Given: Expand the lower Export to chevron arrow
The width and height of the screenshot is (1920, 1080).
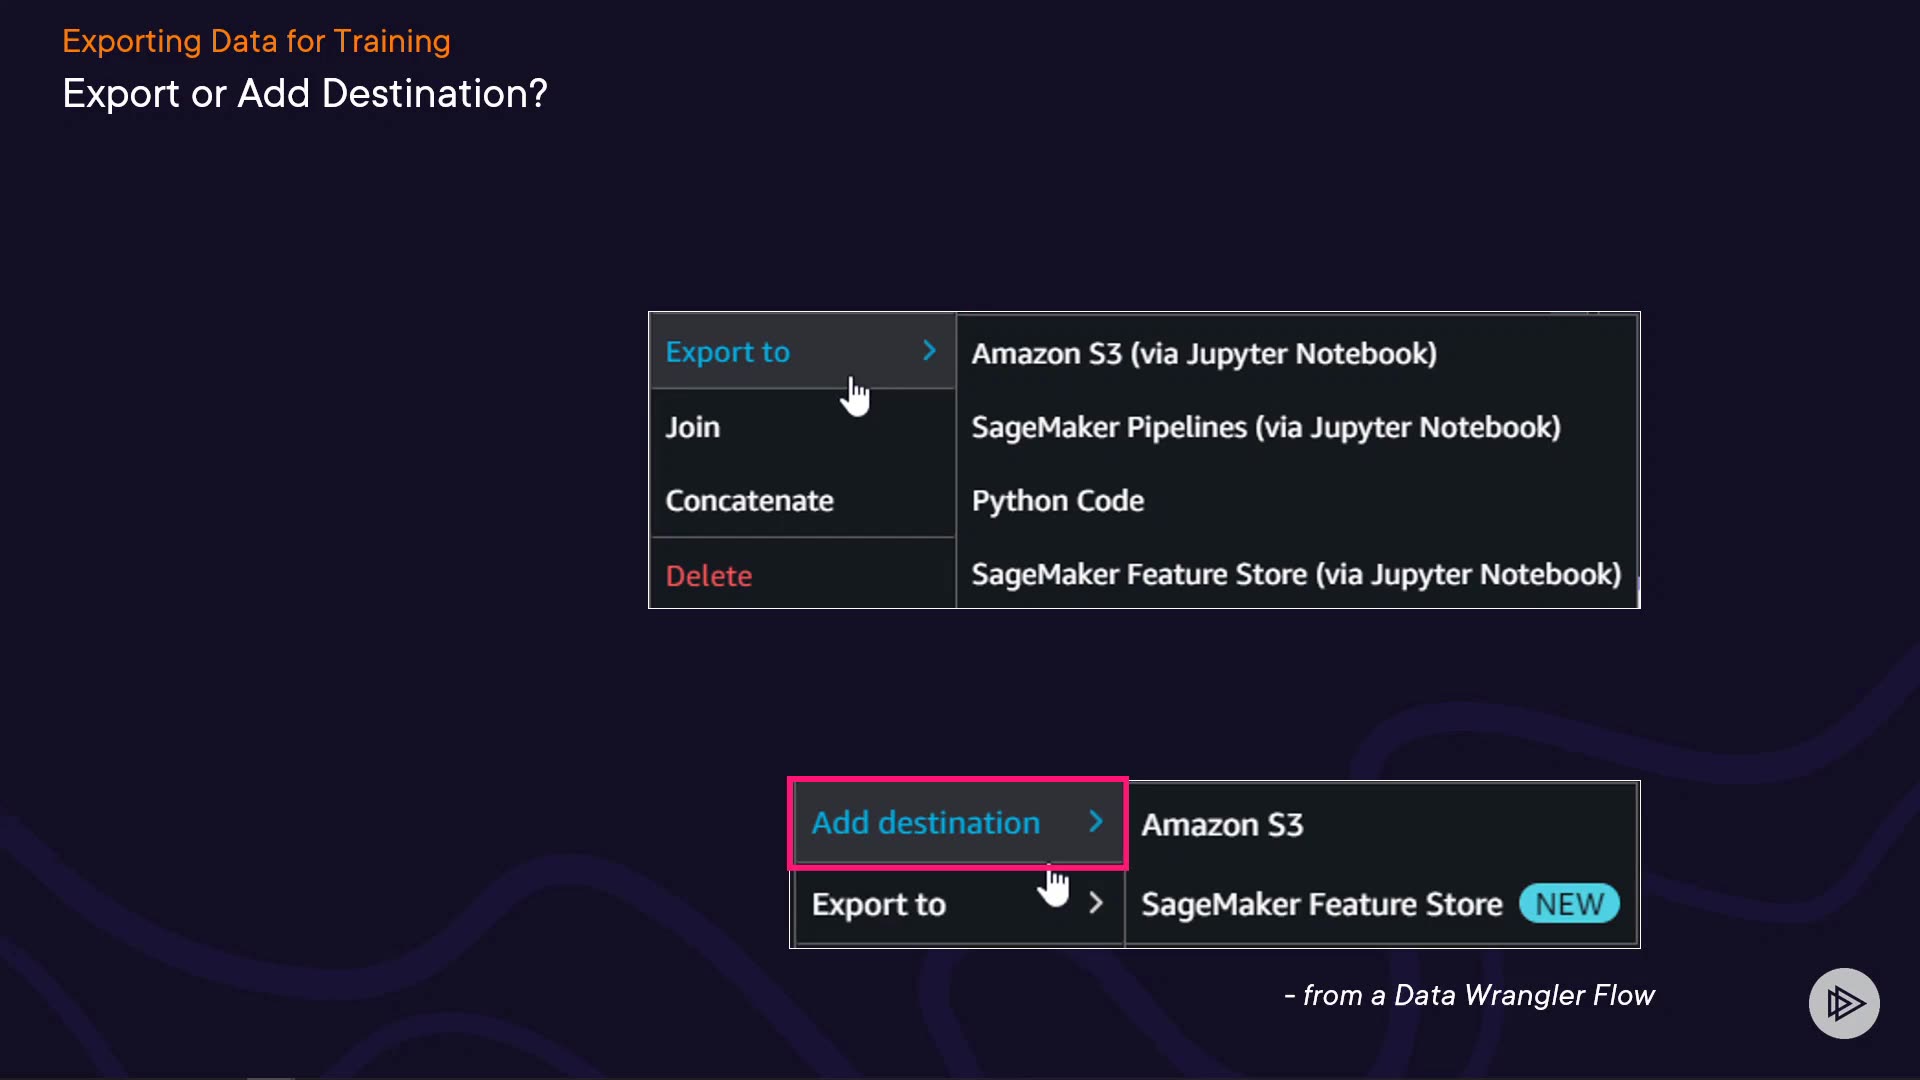Looking at the screenshot, I should click(1096, 904).
